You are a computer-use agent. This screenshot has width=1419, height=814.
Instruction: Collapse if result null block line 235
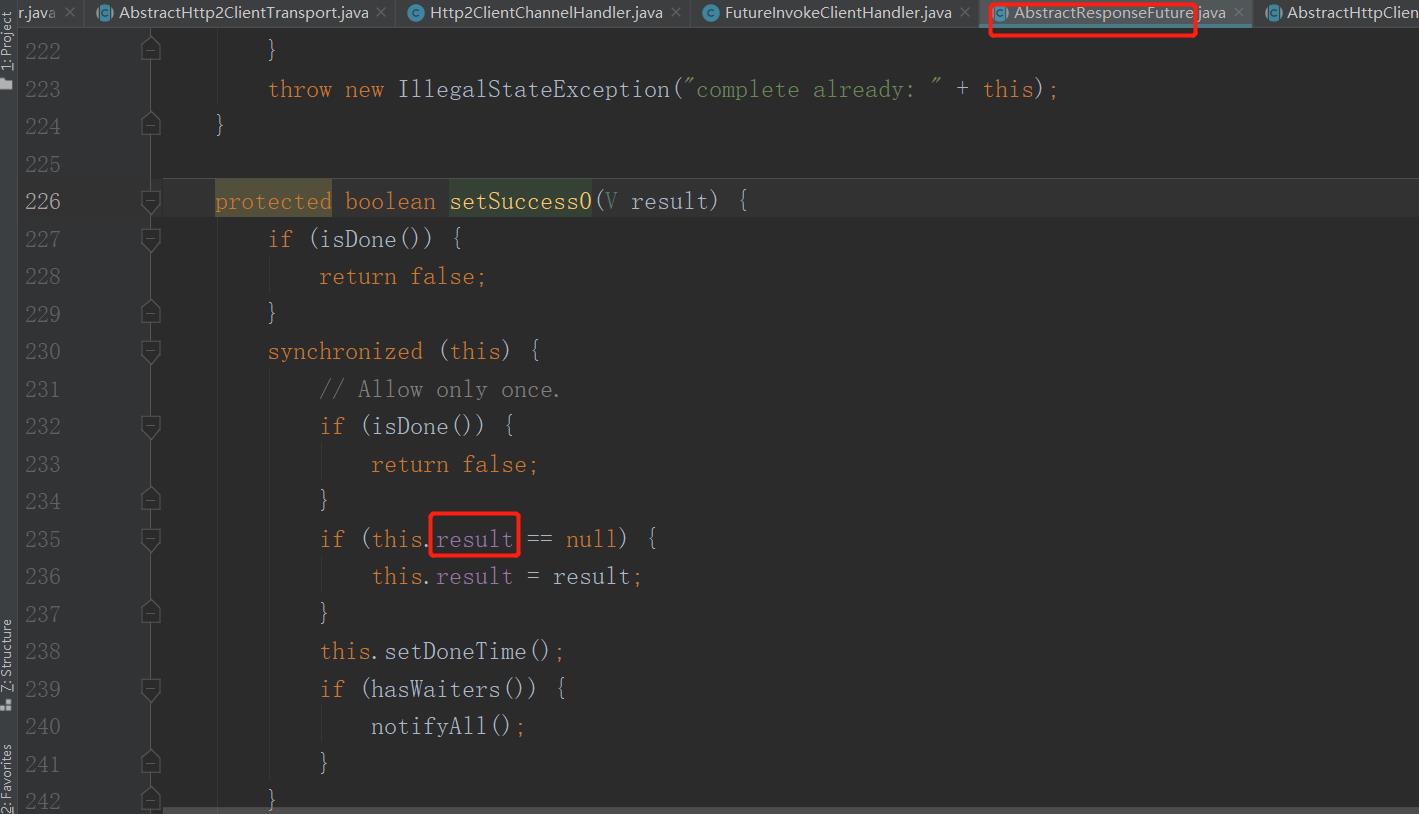point(151,539)
